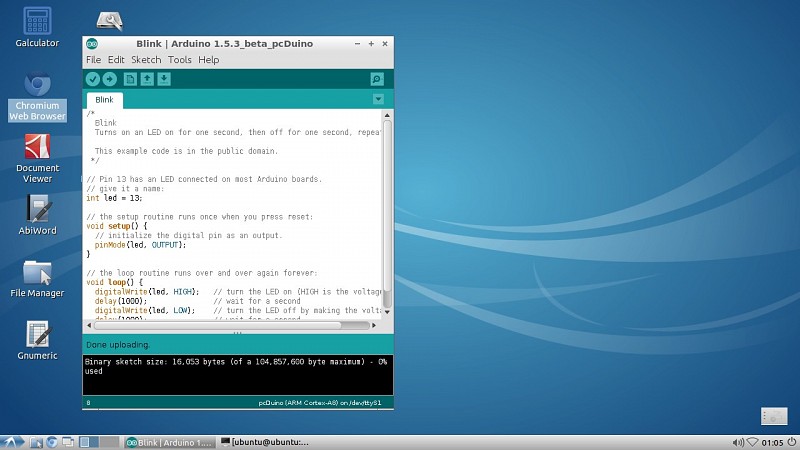
Task: Launch Chromium Web Browser from desktop
Action: (37, 97)
